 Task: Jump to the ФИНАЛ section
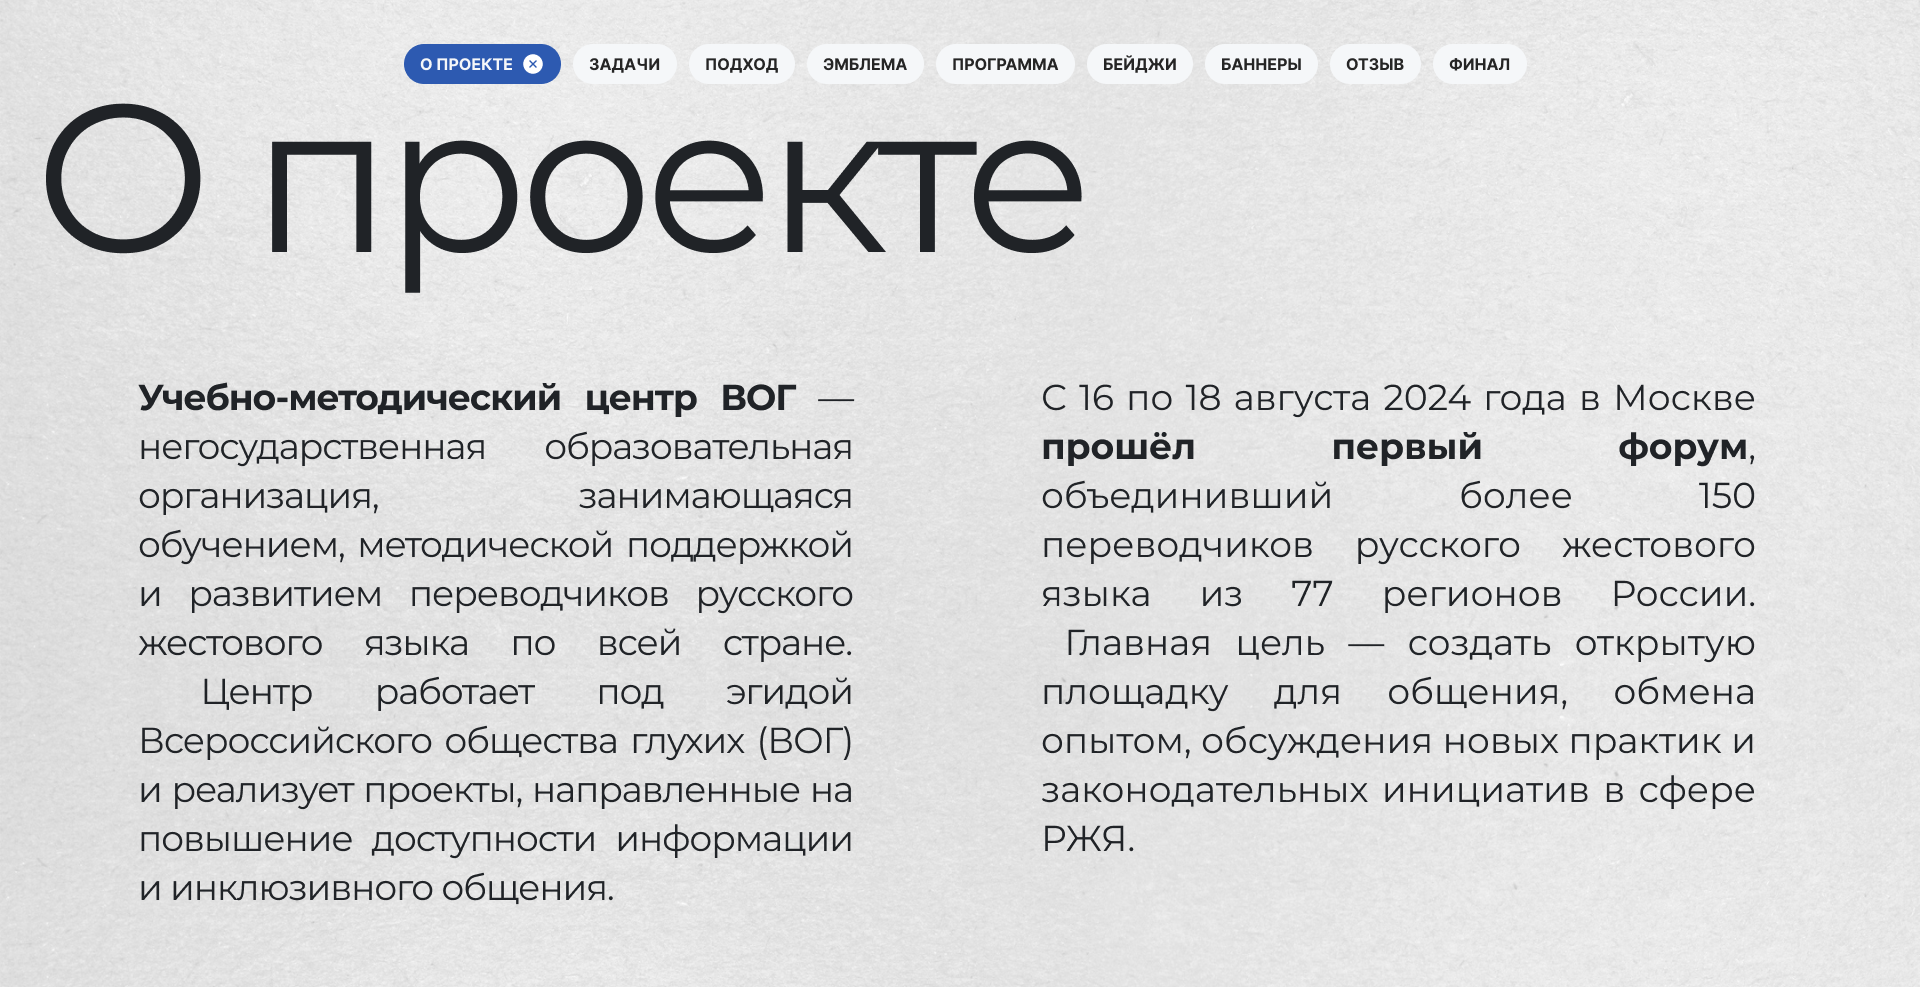(x=1478, y=64)
